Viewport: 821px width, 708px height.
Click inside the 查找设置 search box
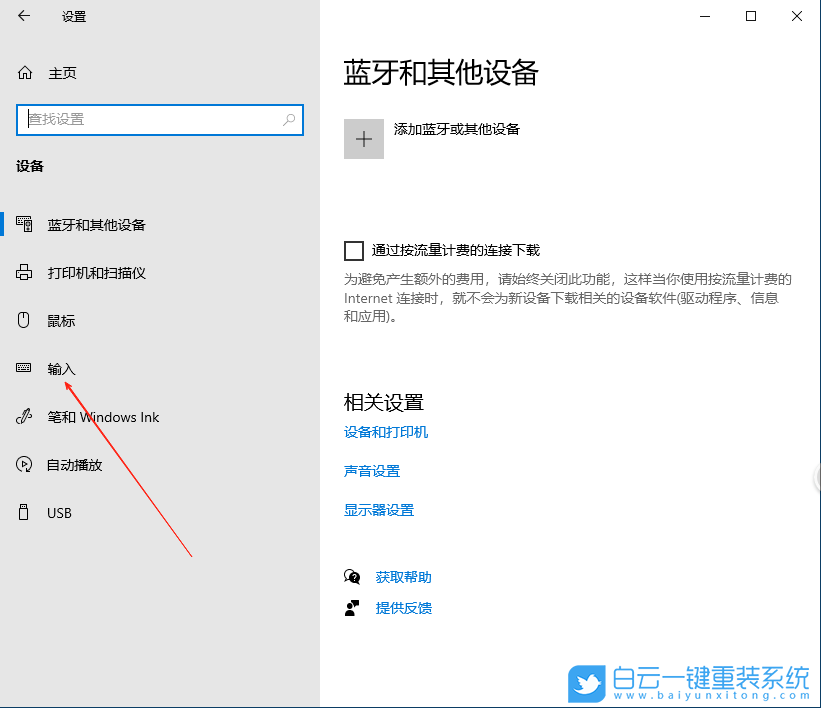[160, 119]
